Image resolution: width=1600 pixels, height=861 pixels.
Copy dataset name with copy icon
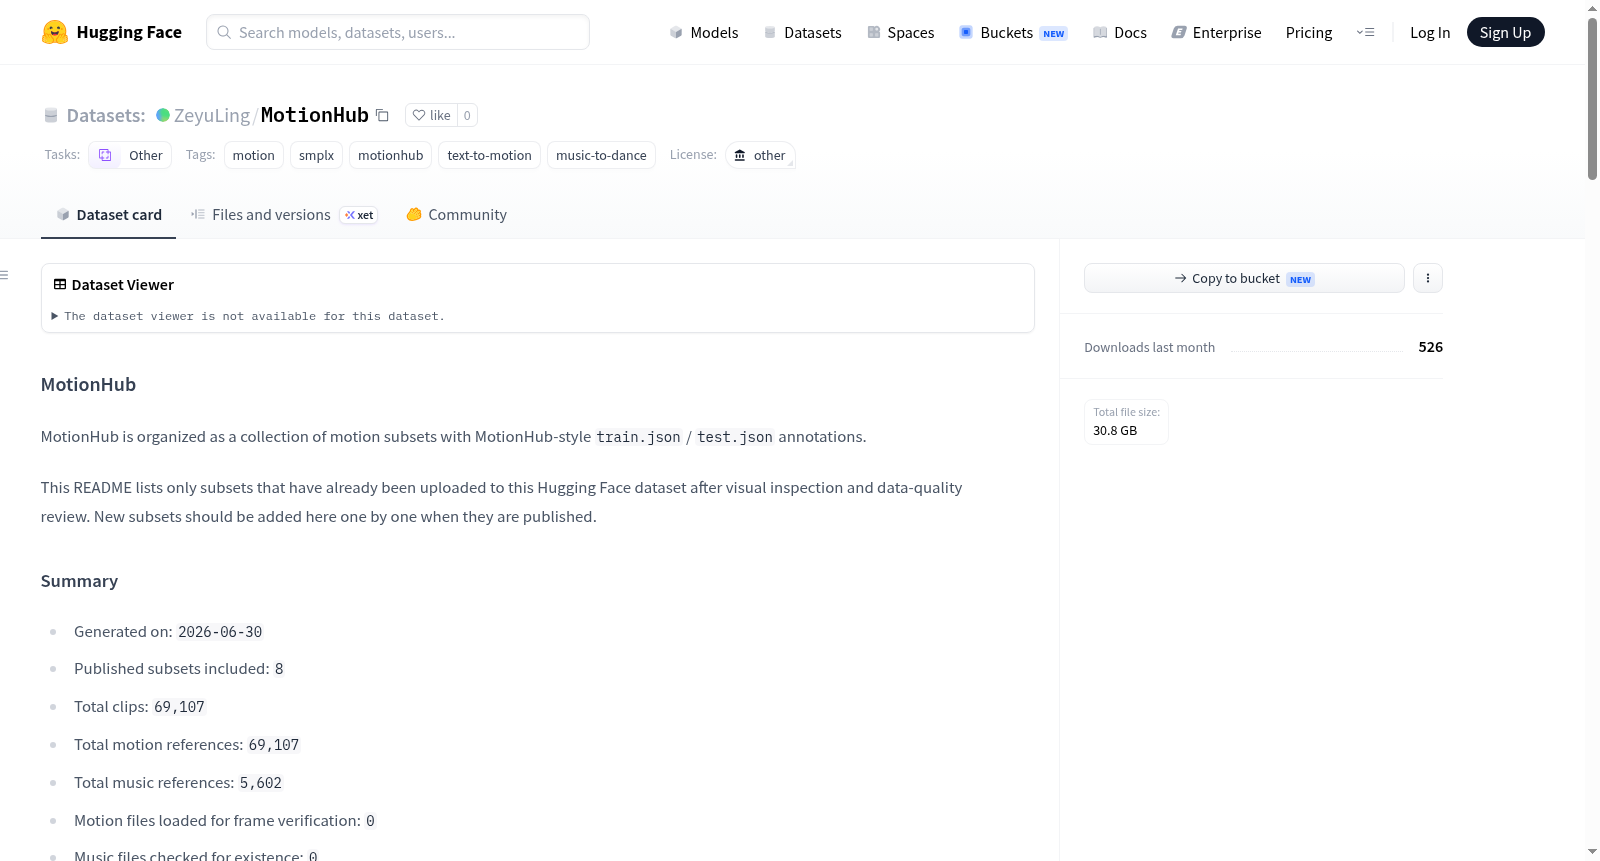click(382, 115)
